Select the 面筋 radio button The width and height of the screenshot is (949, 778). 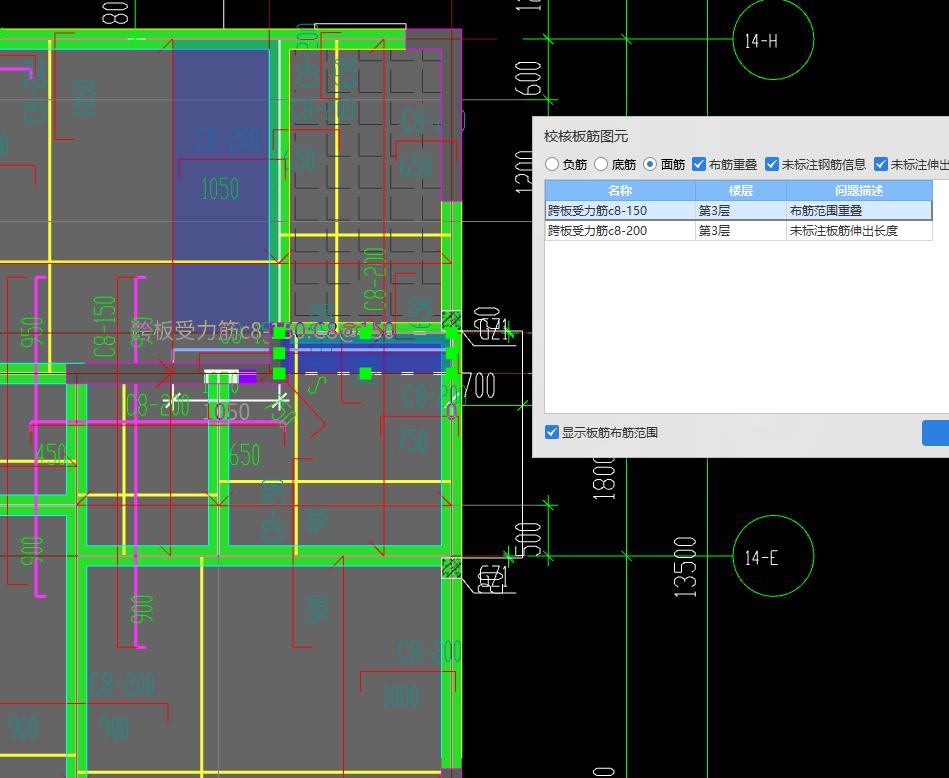point(649,164)
